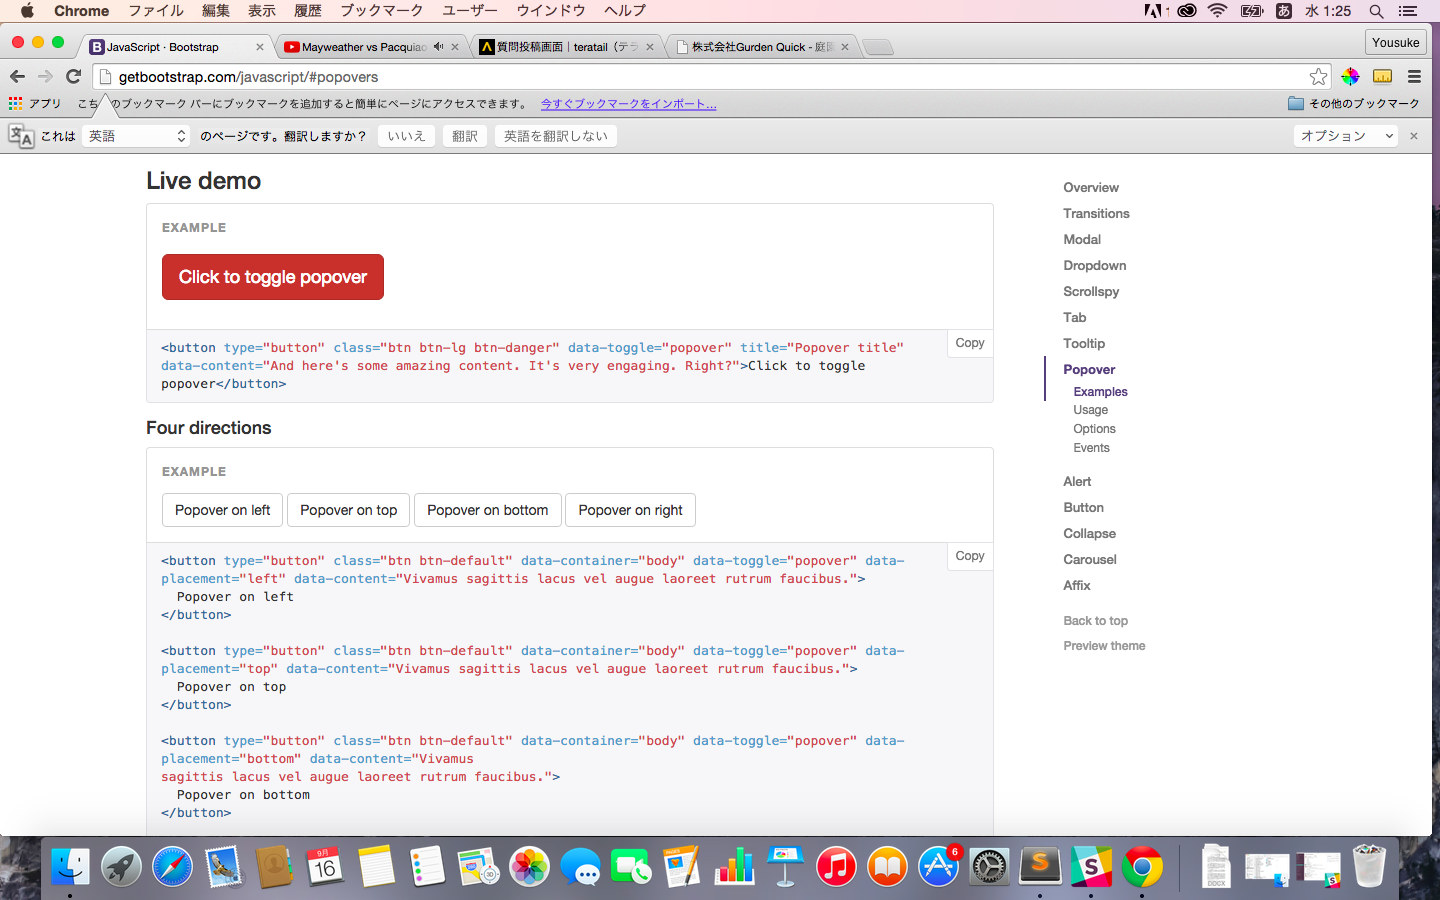This screenshot has height=900, width=1440.
Task: Open Photos app in the Dock
Action: [529, 867]
